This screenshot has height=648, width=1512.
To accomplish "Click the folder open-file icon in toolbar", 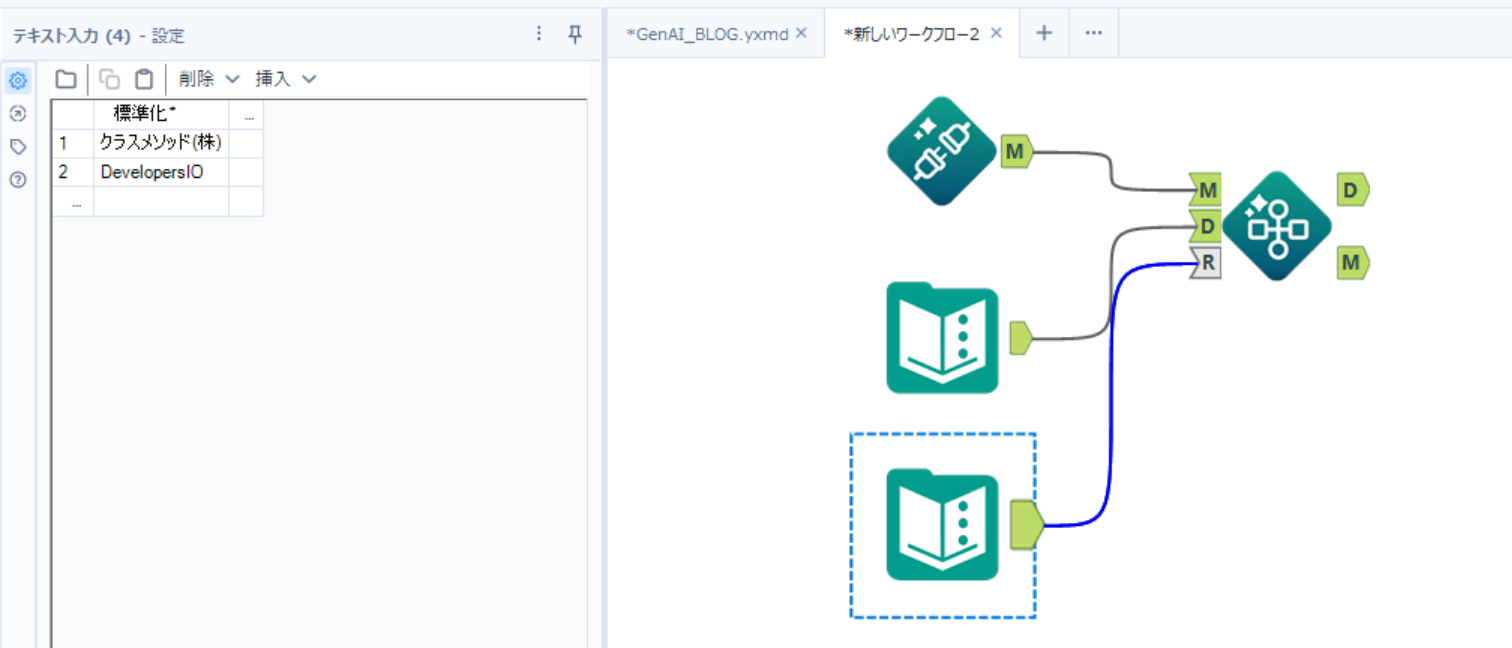I will 66,79.
